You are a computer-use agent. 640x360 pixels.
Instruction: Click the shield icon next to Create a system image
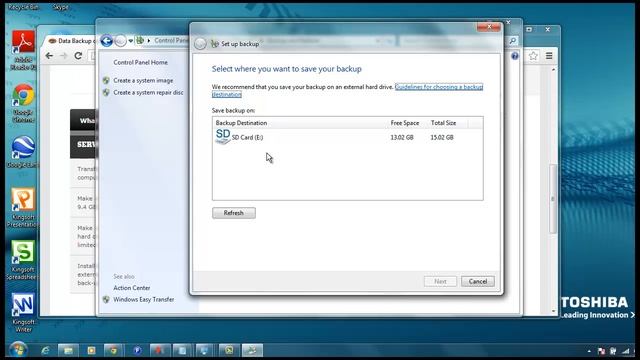pos(106,80)
